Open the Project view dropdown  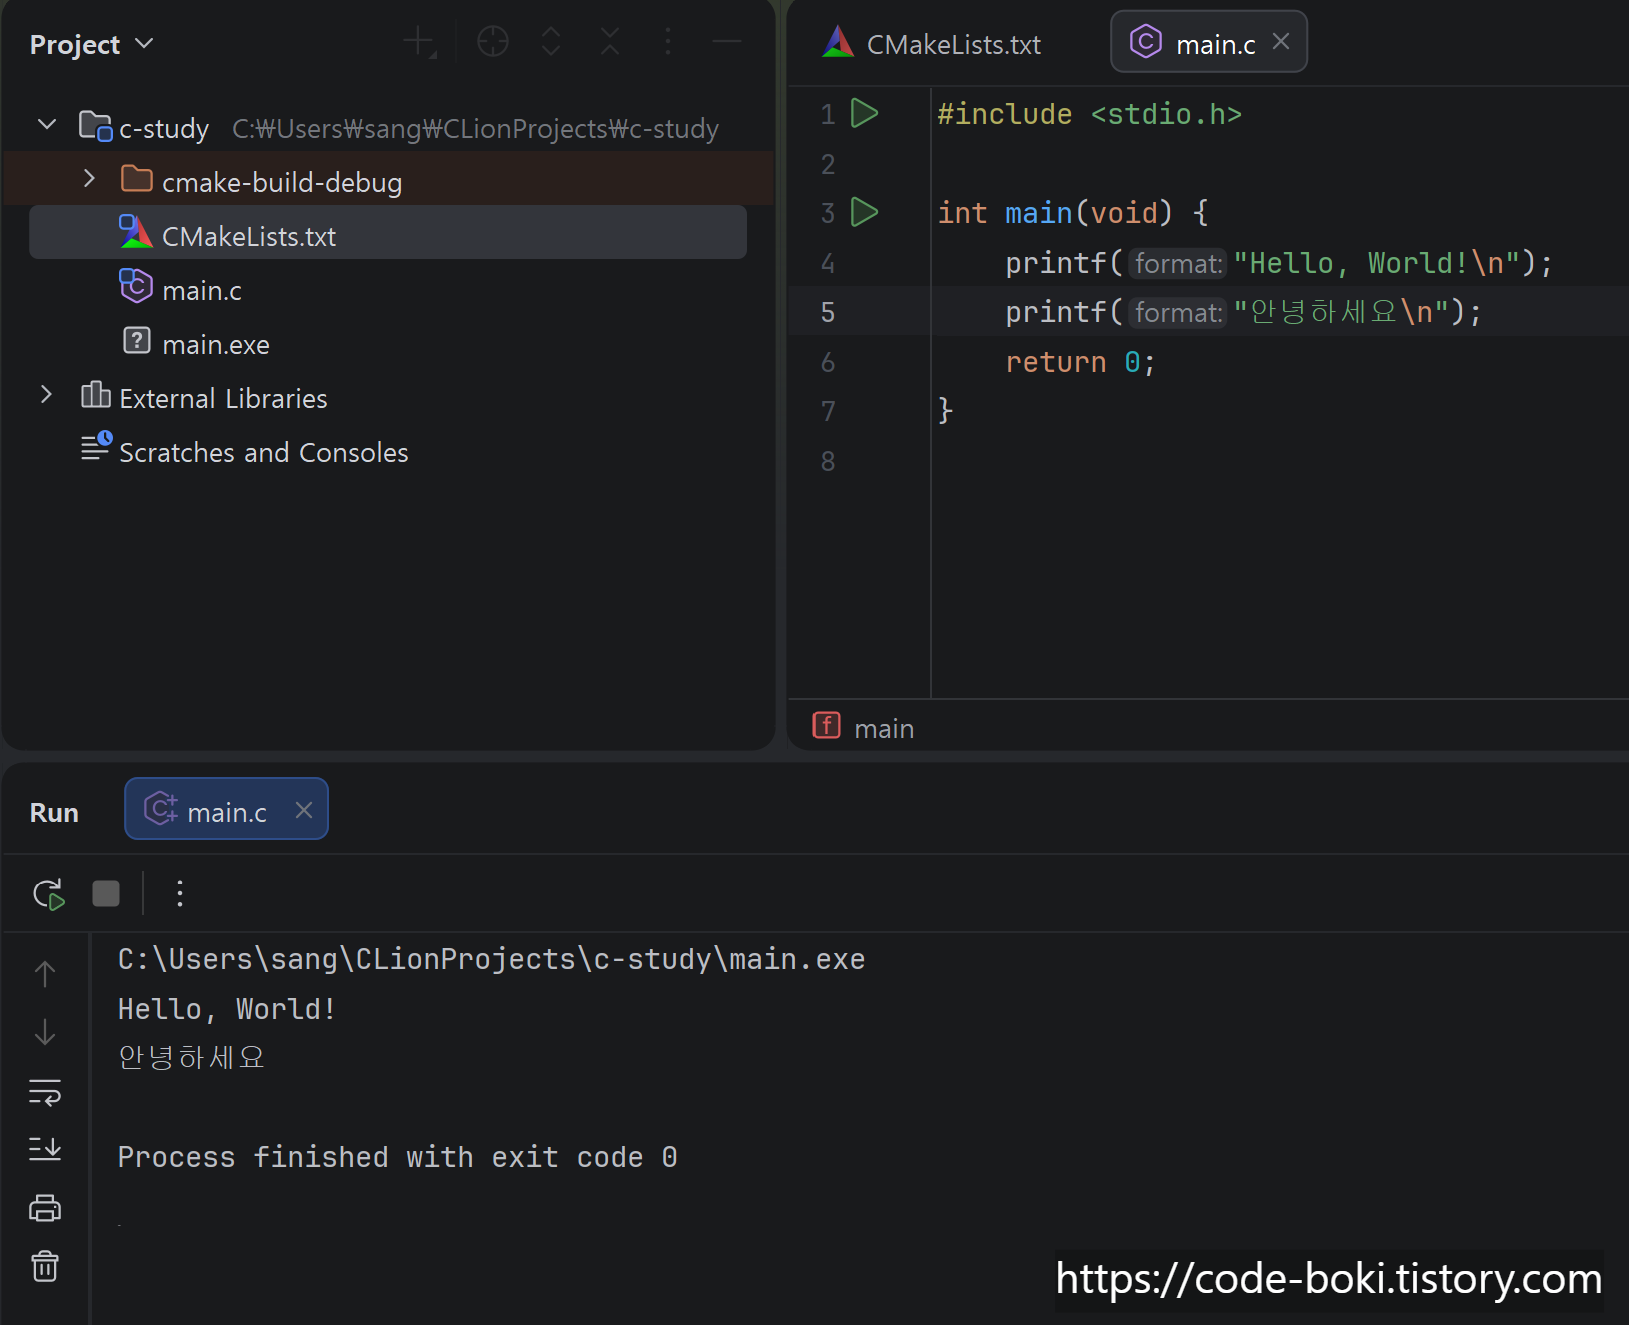click(91, 44)
